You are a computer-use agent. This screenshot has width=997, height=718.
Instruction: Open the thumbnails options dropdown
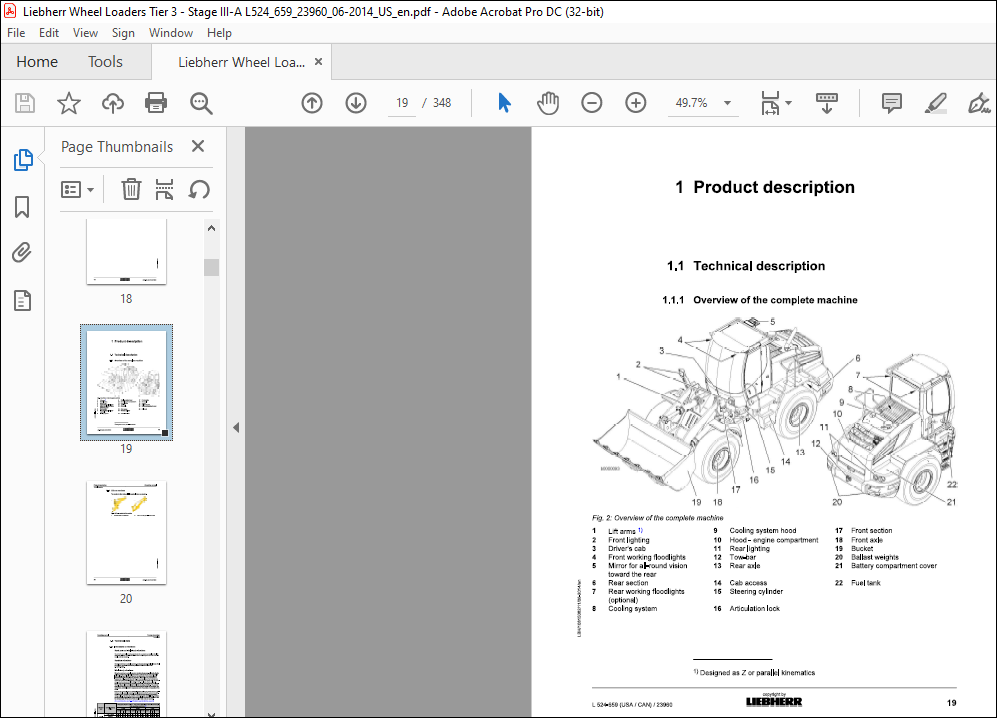click(x=77, y=190)
